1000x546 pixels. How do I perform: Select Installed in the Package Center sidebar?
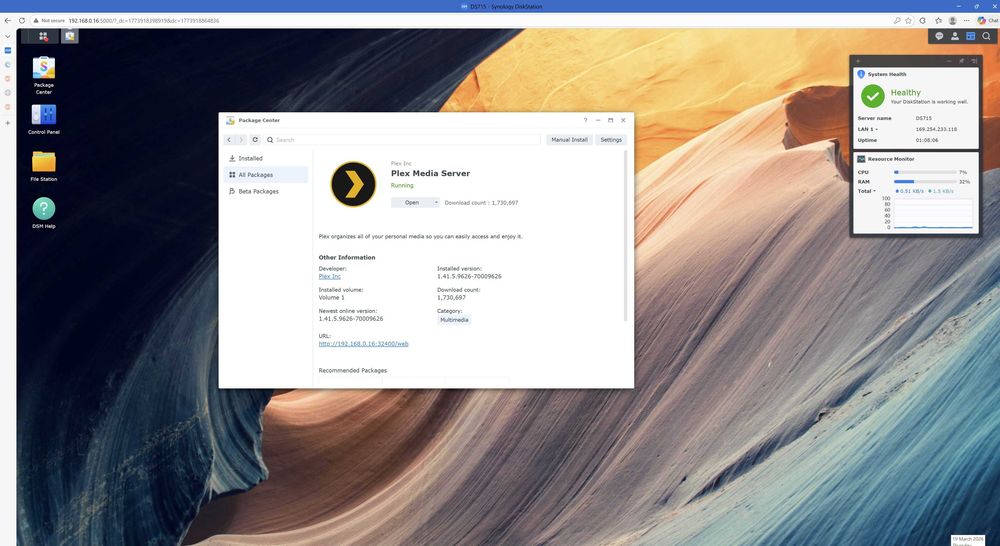coord(266,158)
